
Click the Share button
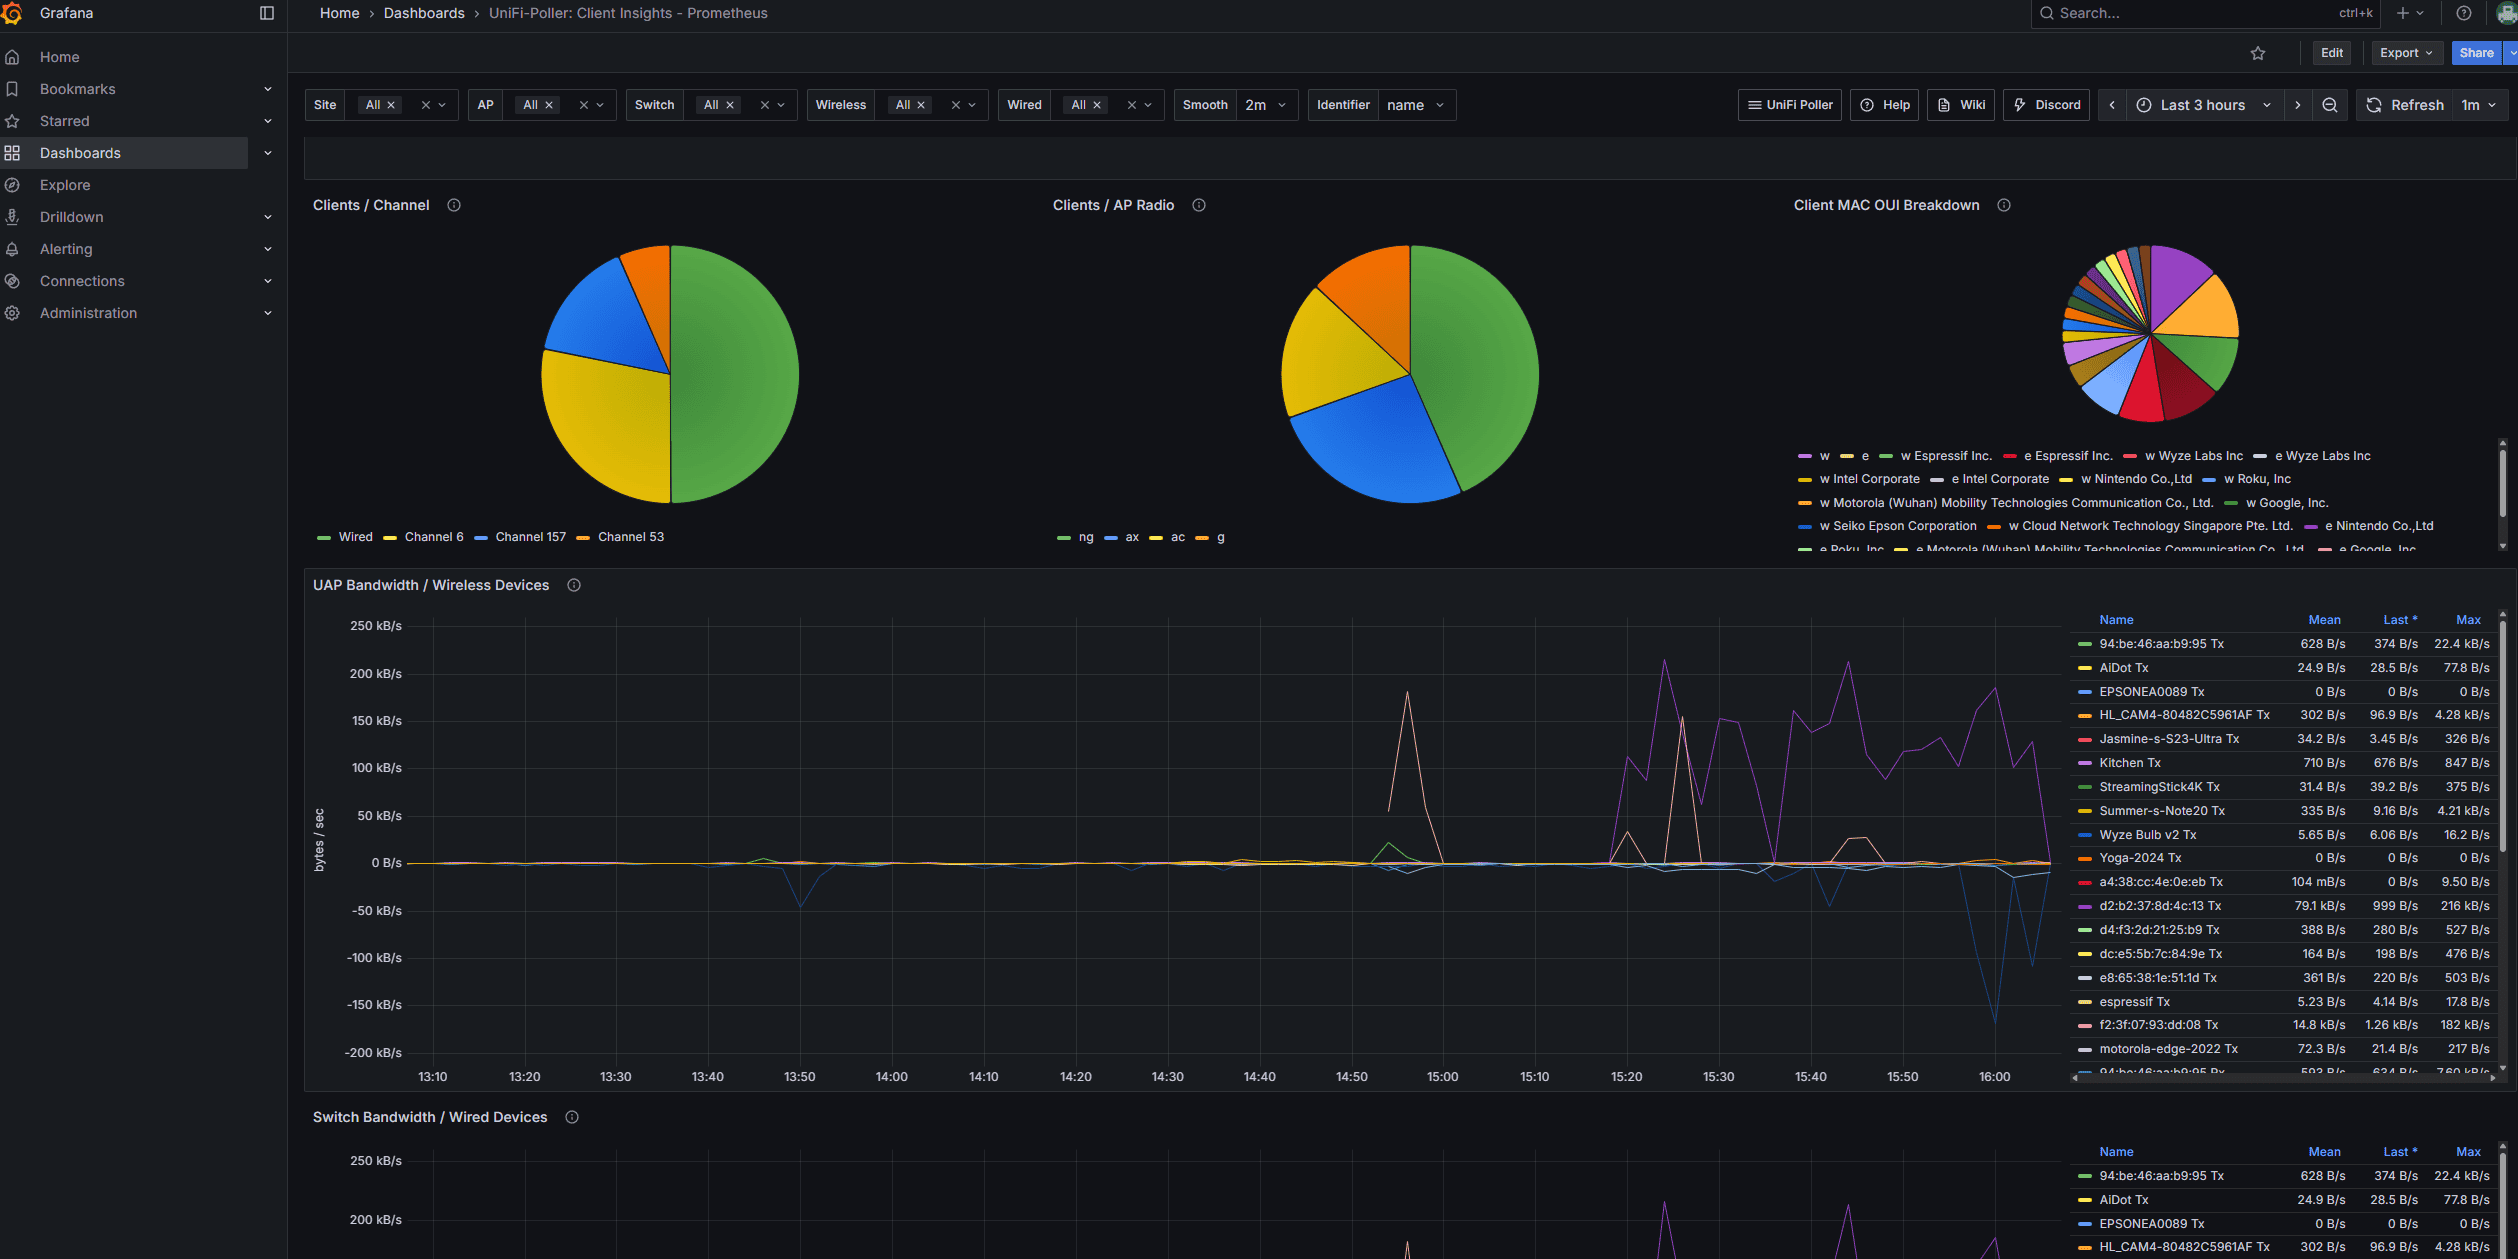point(2477,53)
